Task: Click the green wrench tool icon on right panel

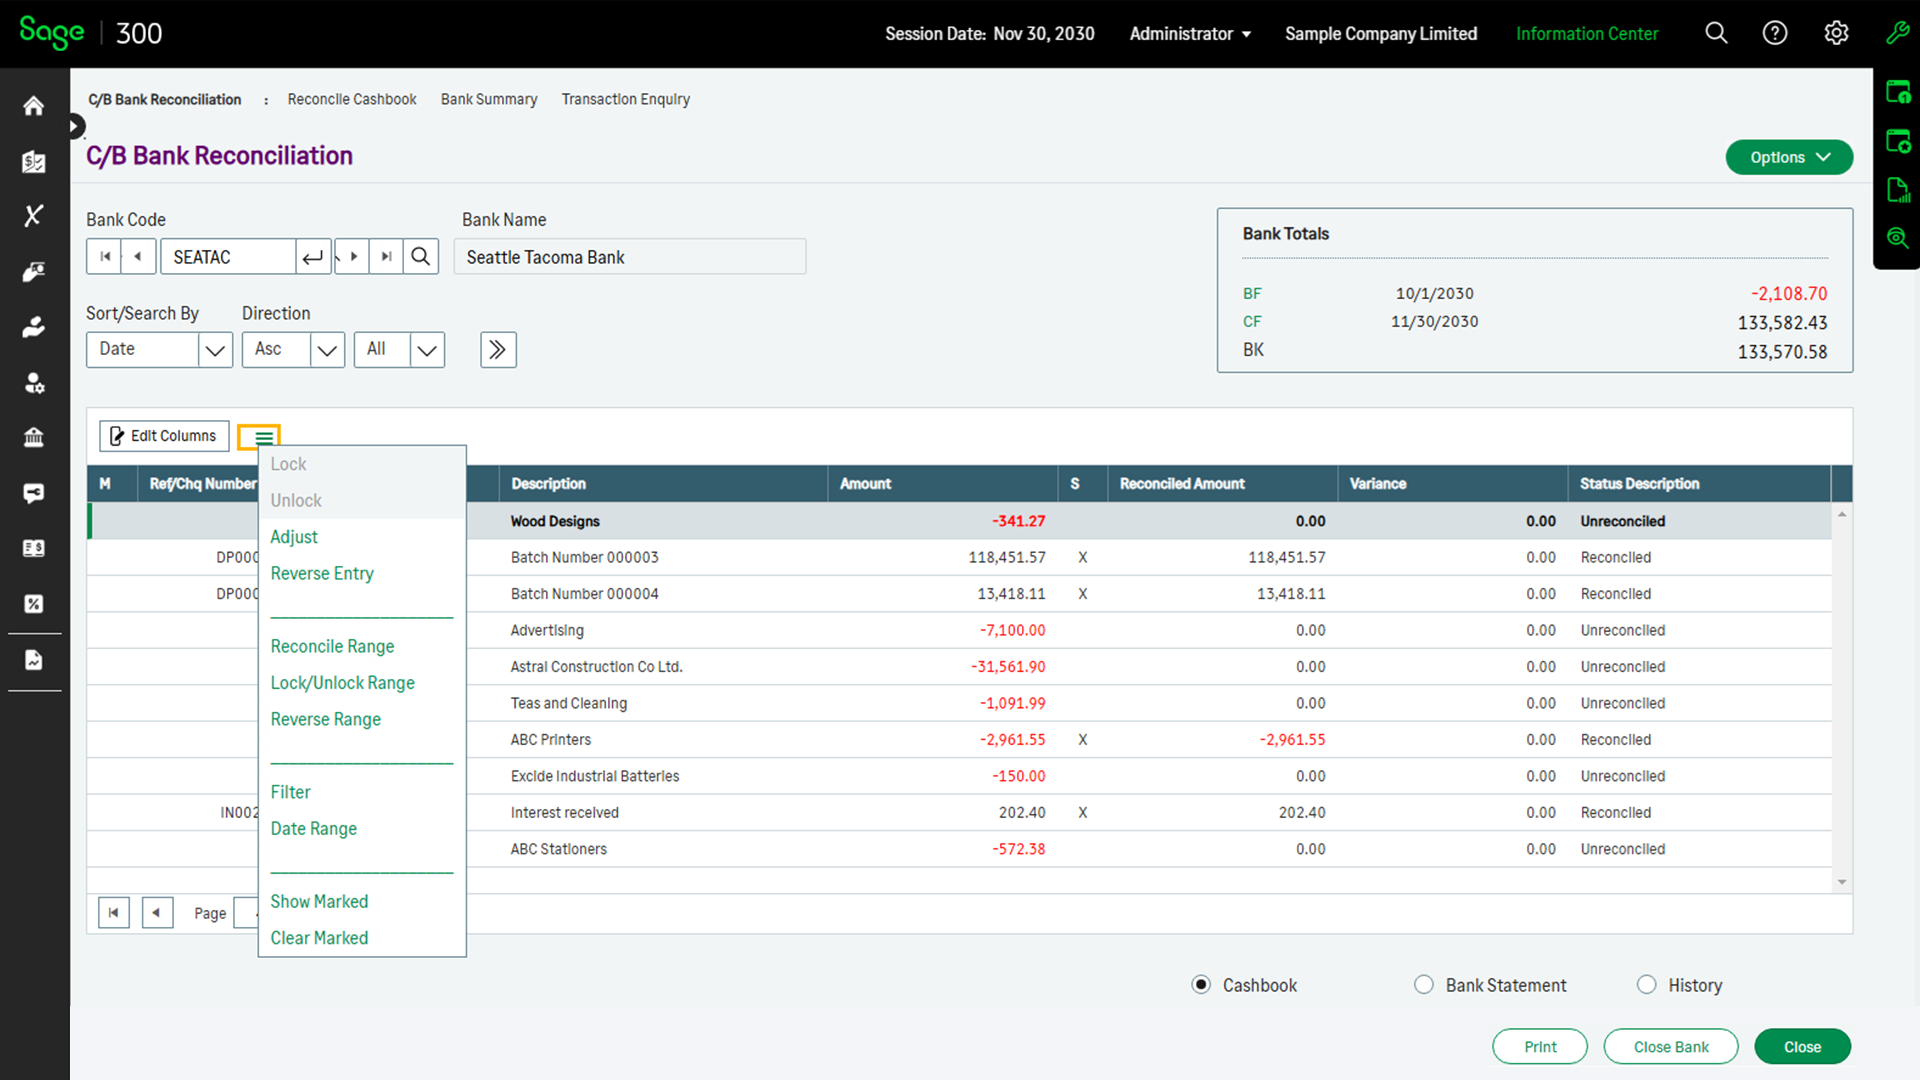Action: coord(1898,33)
